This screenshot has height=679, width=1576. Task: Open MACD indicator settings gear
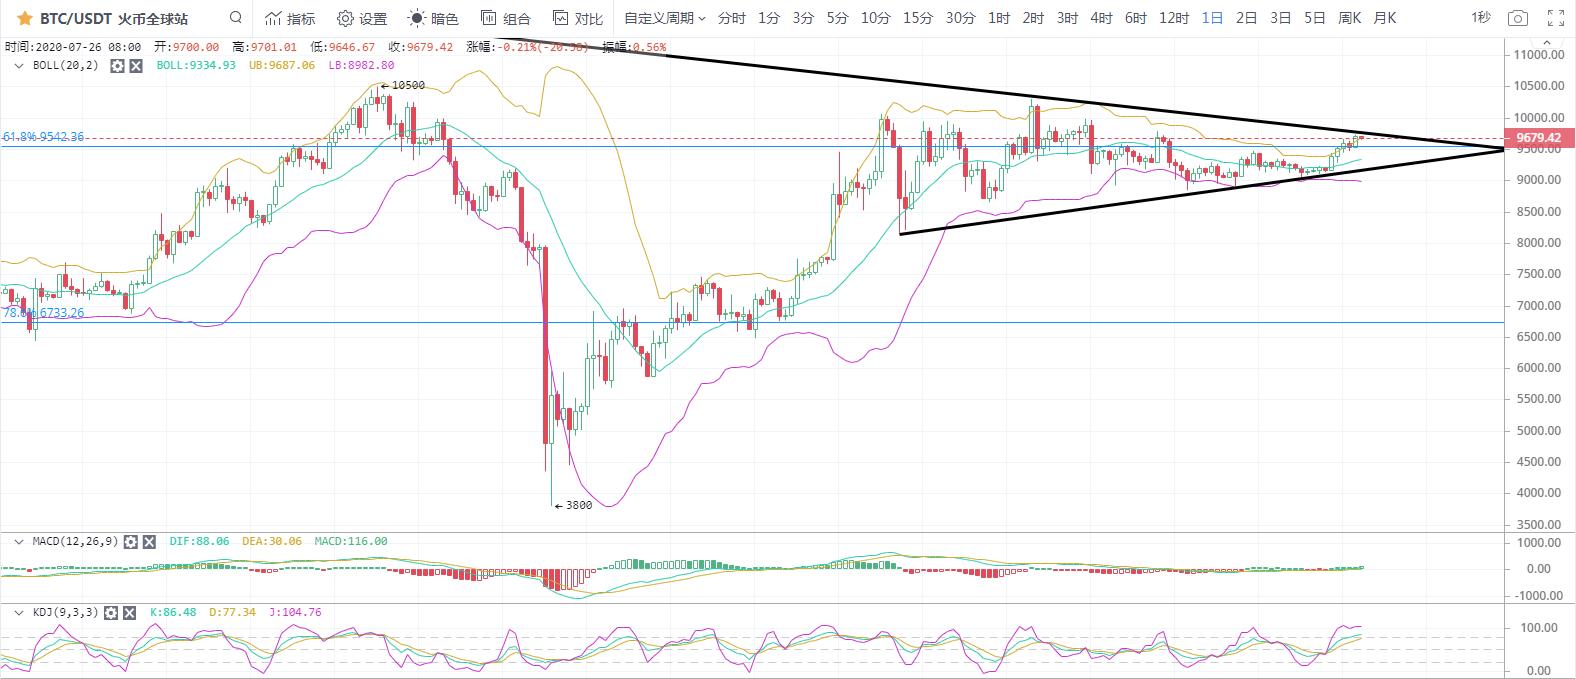131,541
